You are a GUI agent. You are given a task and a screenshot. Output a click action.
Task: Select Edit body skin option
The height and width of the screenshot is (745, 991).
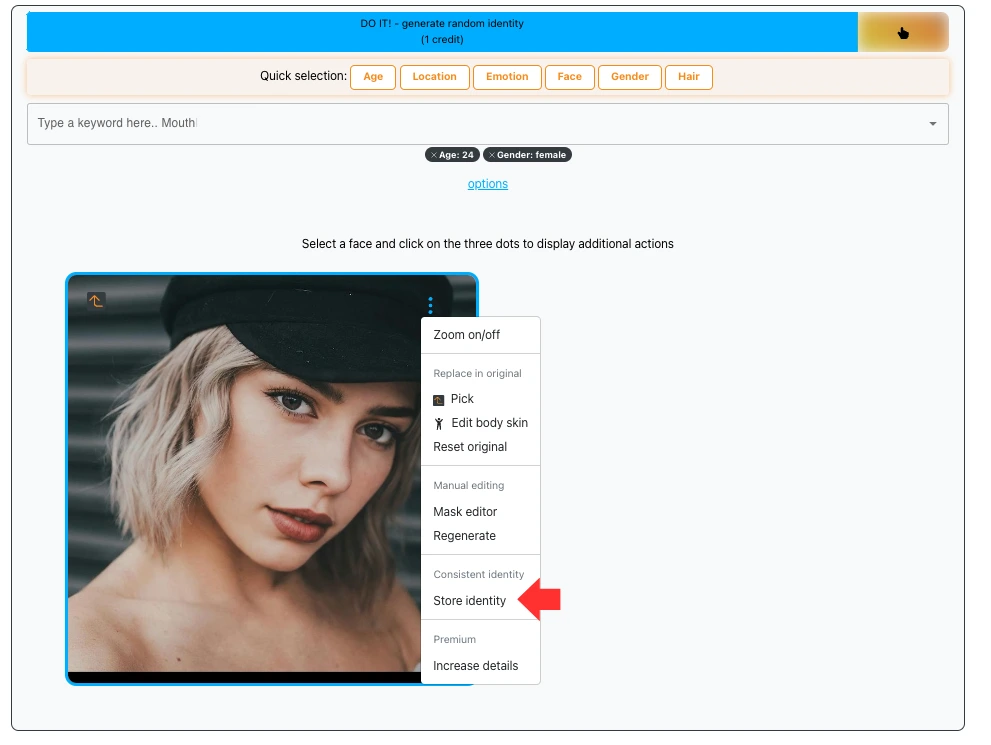488,423
